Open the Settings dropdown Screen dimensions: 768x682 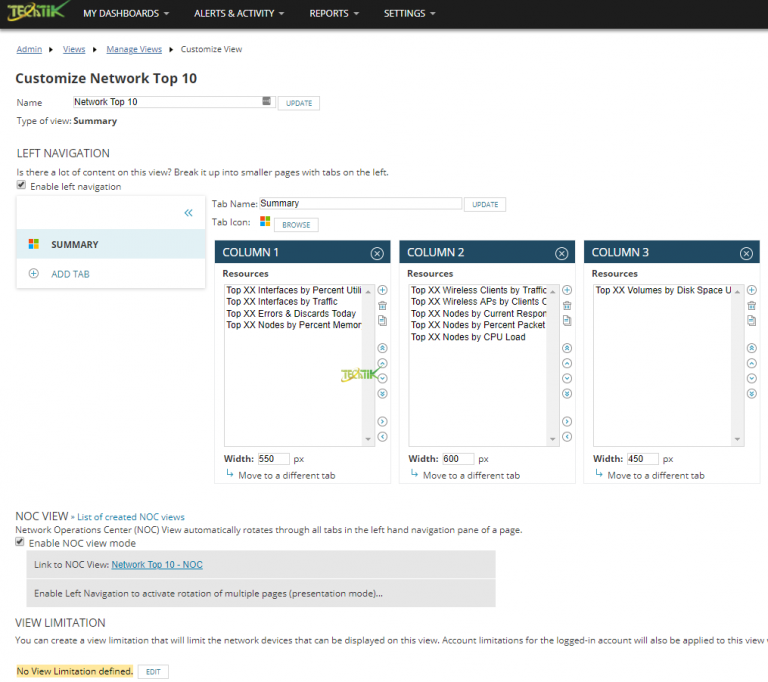[x=410, y=14]
